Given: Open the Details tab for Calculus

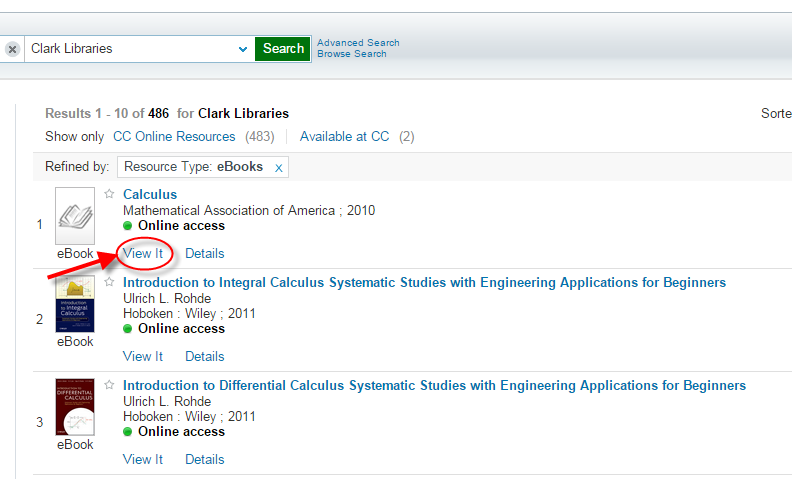Looking at the screenshot, I should (x=204, y=253).
